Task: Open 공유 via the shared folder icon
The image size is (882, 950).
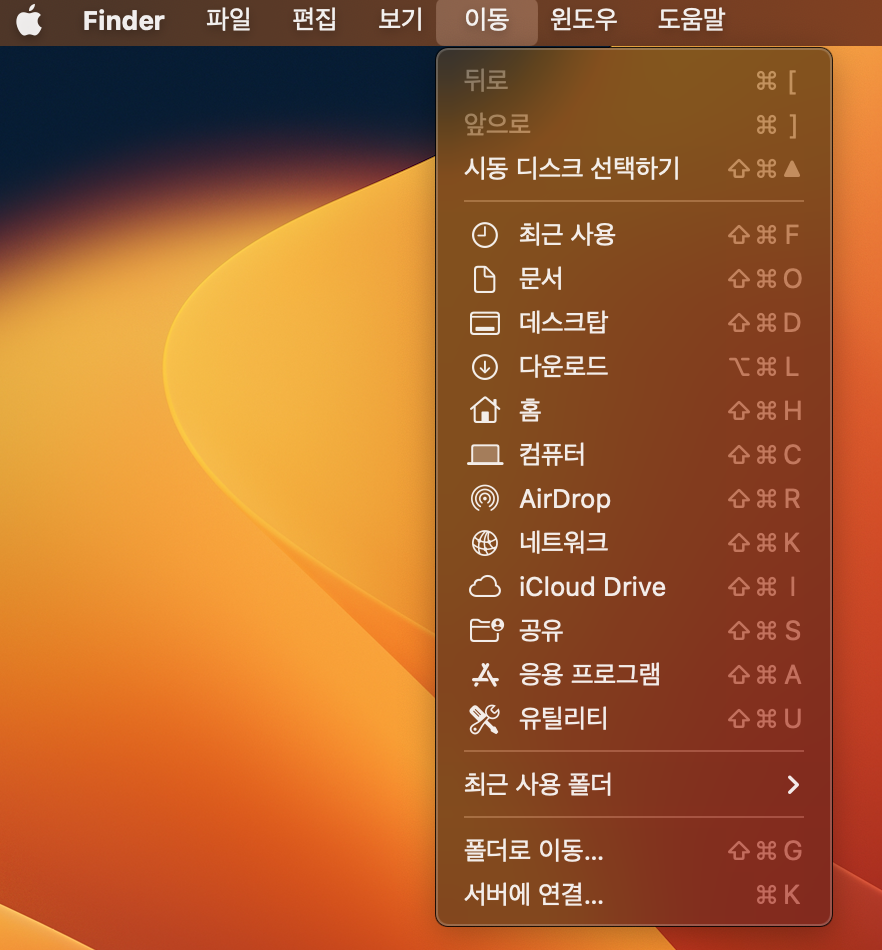Action: tap(485, 631)
